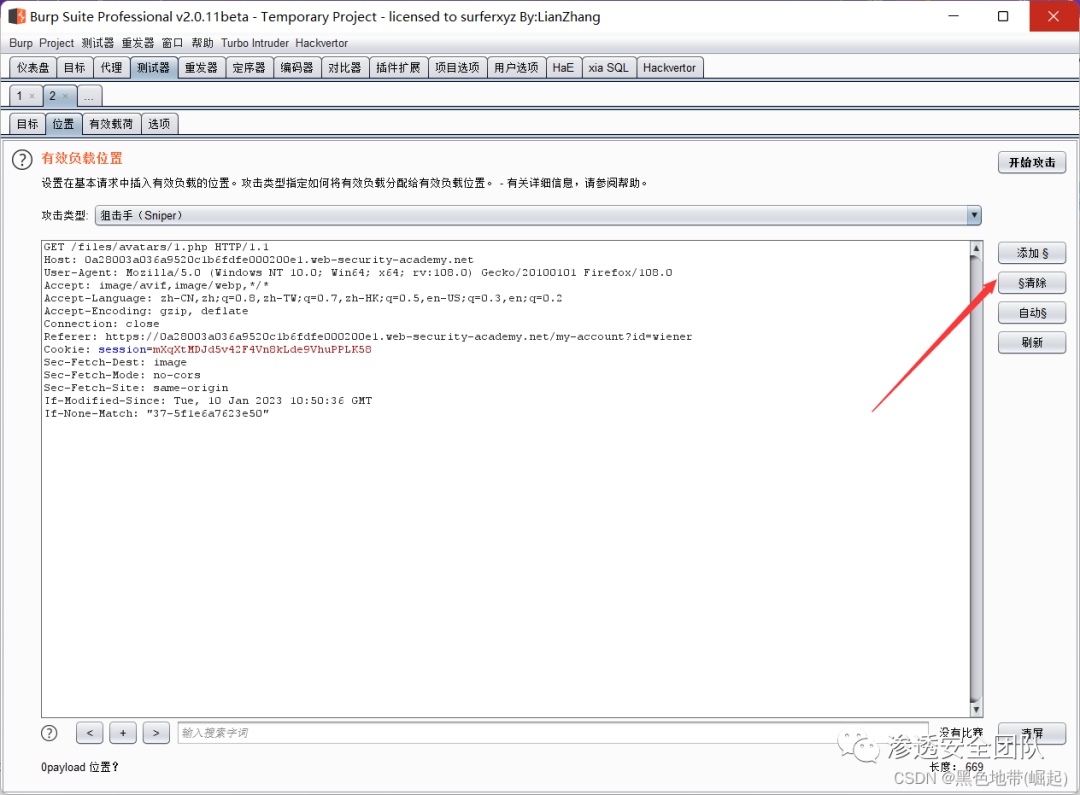Click the + search options button

pos(123,733)
